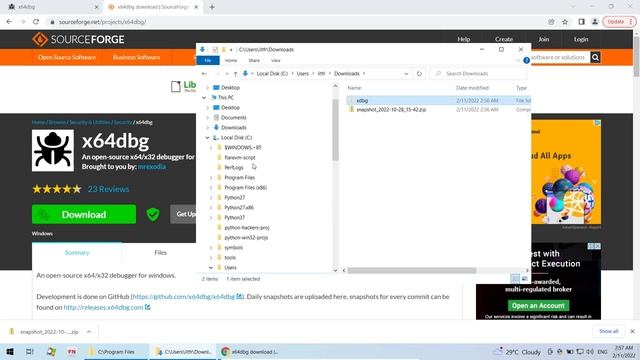Screen dimensions: 640x360
Task: Click Login link on SourceForge header
Action: [x=581, y=39]
